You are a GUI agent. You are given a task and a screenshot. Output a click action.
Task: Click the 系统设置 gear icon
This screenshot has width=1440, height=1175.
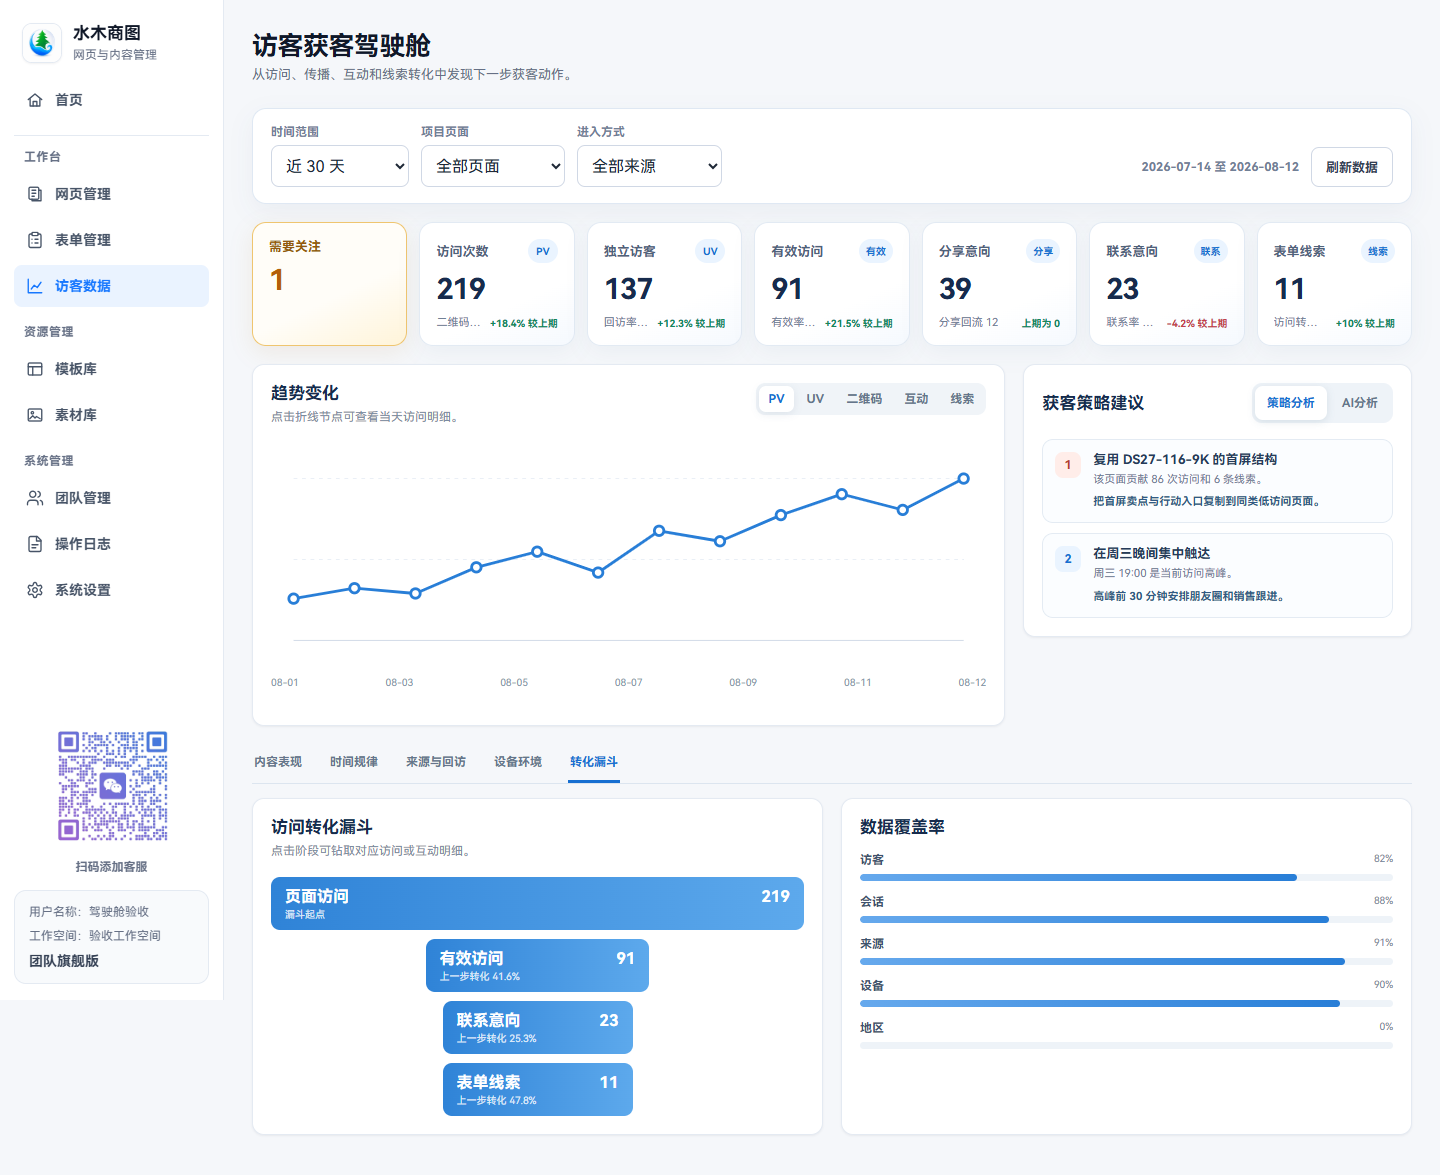point(35,590)
